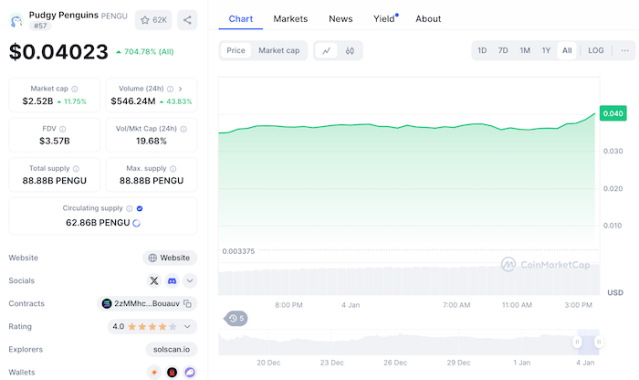Add PENGU to watchlist star button
The width and height of the screenshot is (639, 380).
point(154,20)
